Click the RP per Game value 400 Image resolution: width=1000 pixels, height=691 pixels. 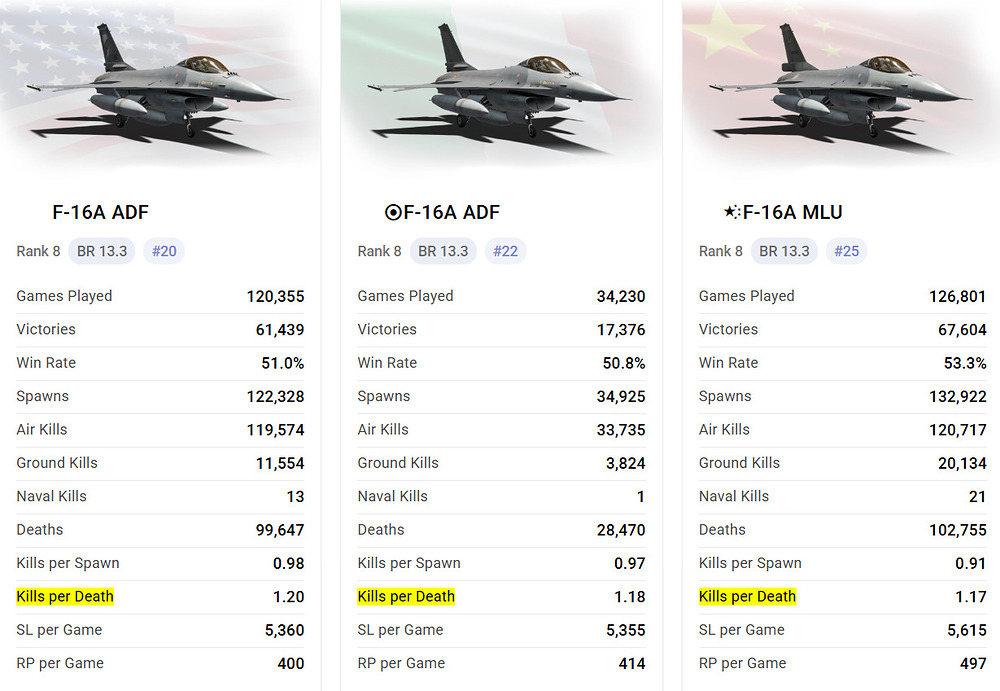290,663
